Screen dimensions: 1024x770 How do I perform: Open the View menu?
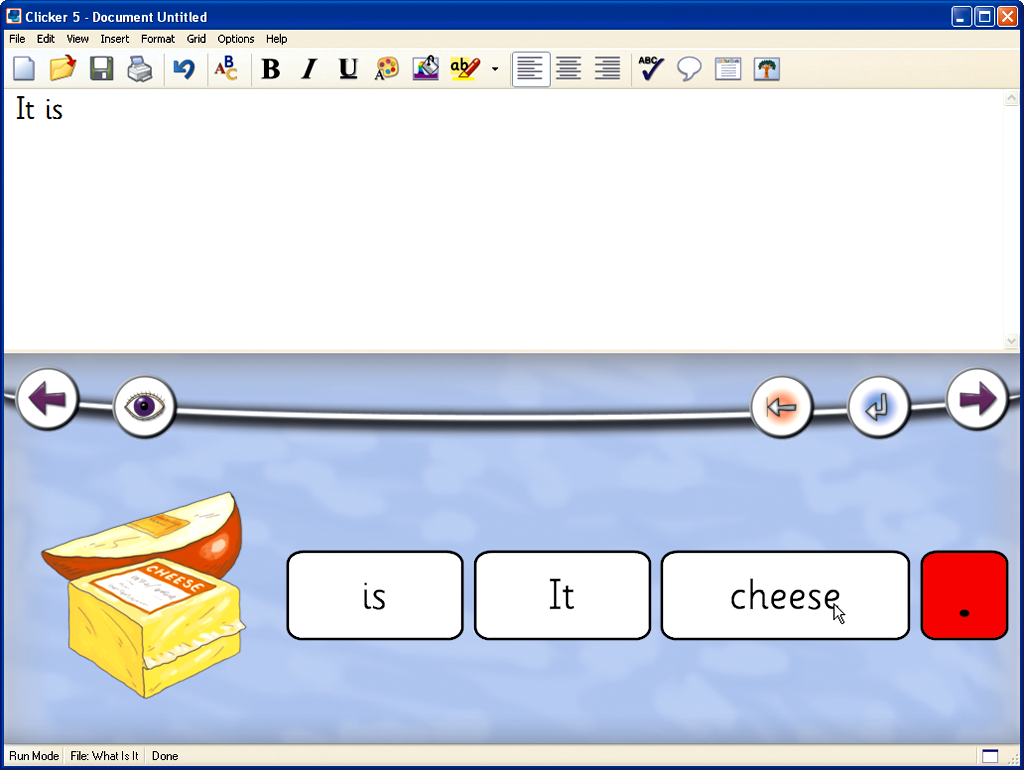point(78,39)
